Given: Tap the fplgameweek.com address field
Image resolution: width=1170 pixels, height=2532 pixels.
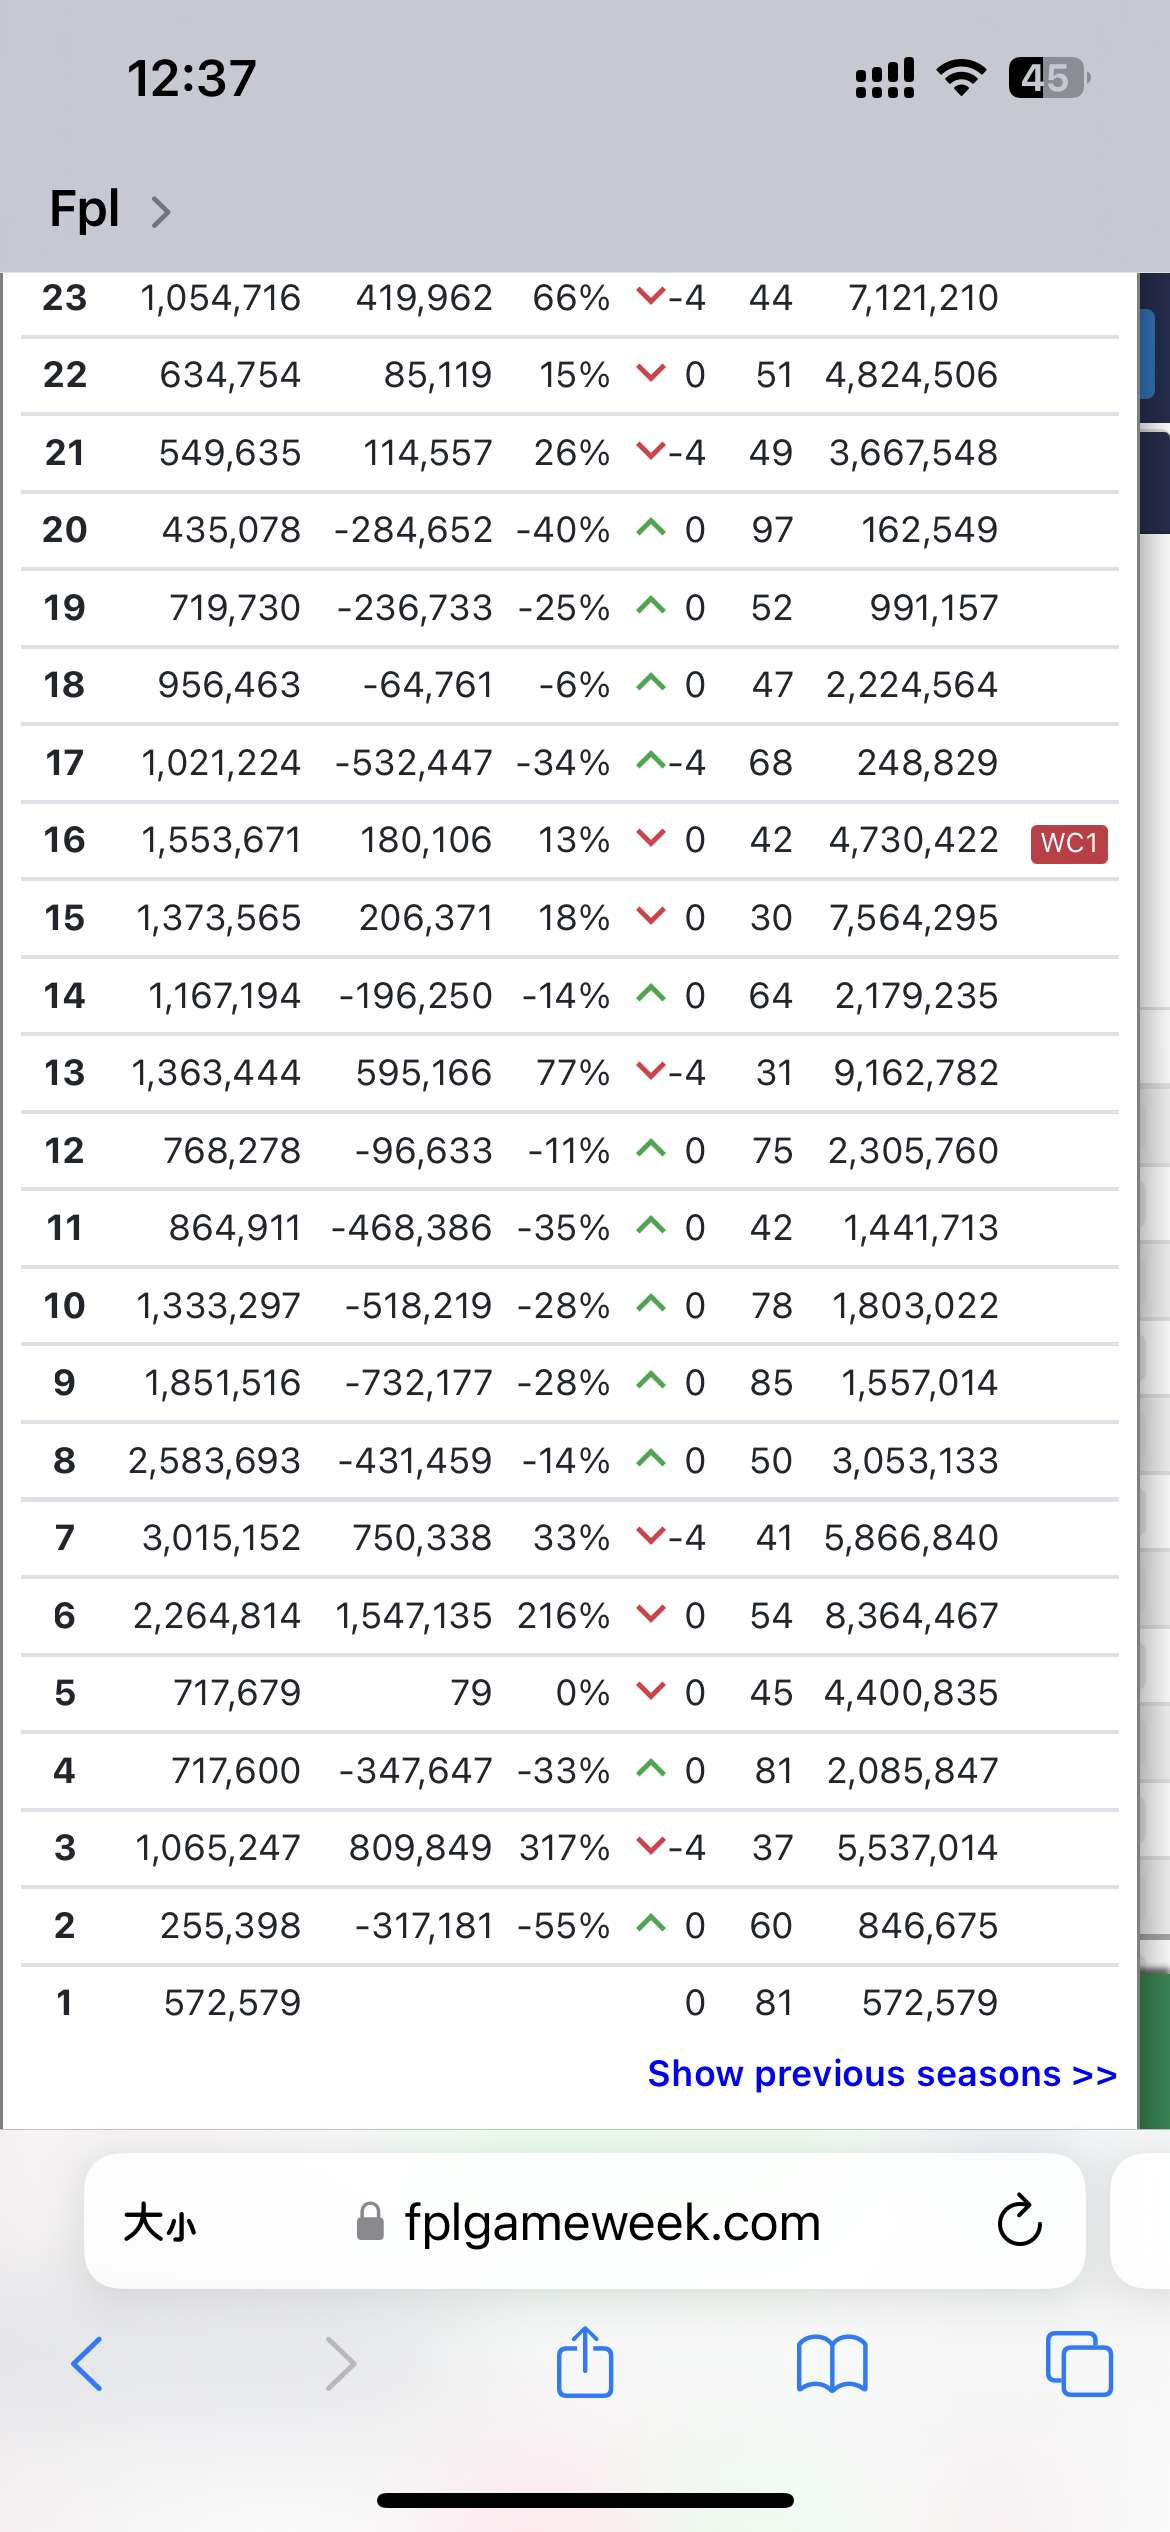Looking at the screenshot, I should pos(612,2222).
